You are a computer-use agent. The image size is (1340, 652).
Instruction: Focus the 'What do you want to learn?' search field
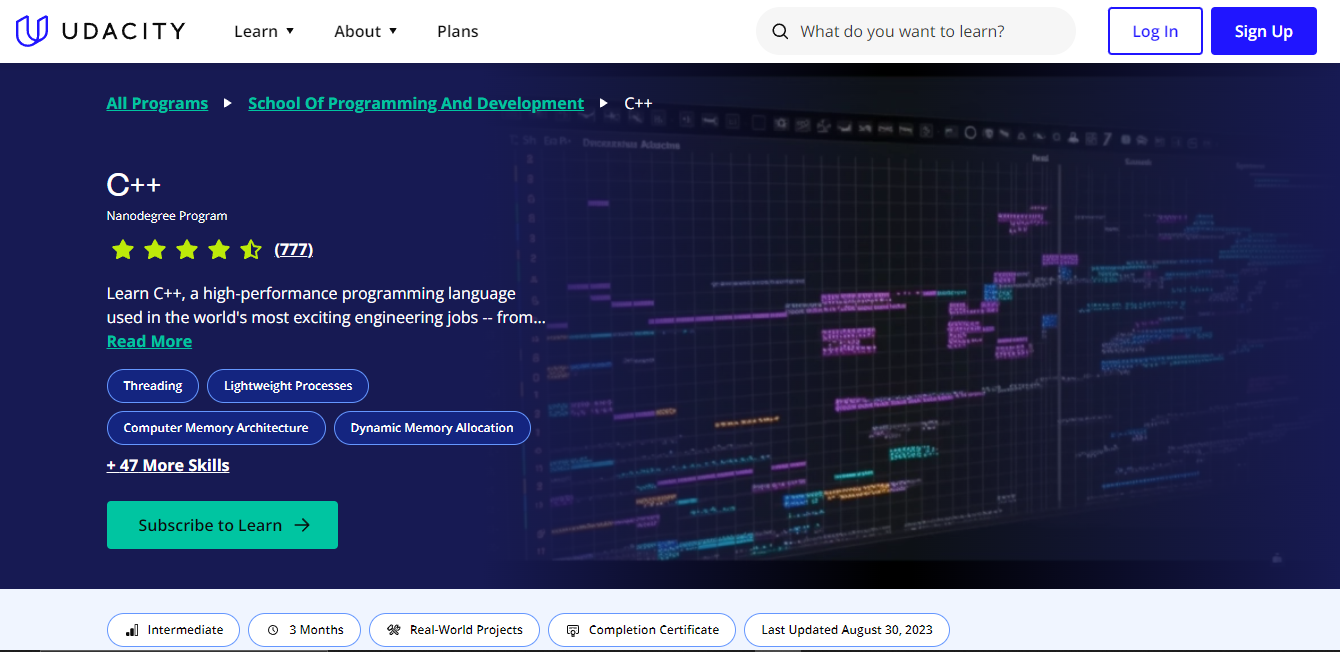916,32
